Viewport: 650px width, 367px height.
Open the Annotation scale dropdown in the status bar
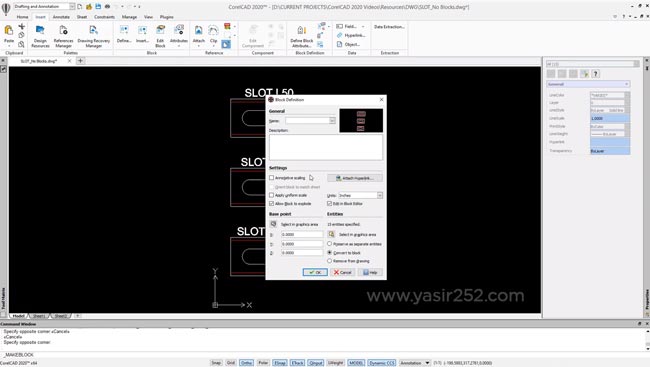click(x=427, y=363)
